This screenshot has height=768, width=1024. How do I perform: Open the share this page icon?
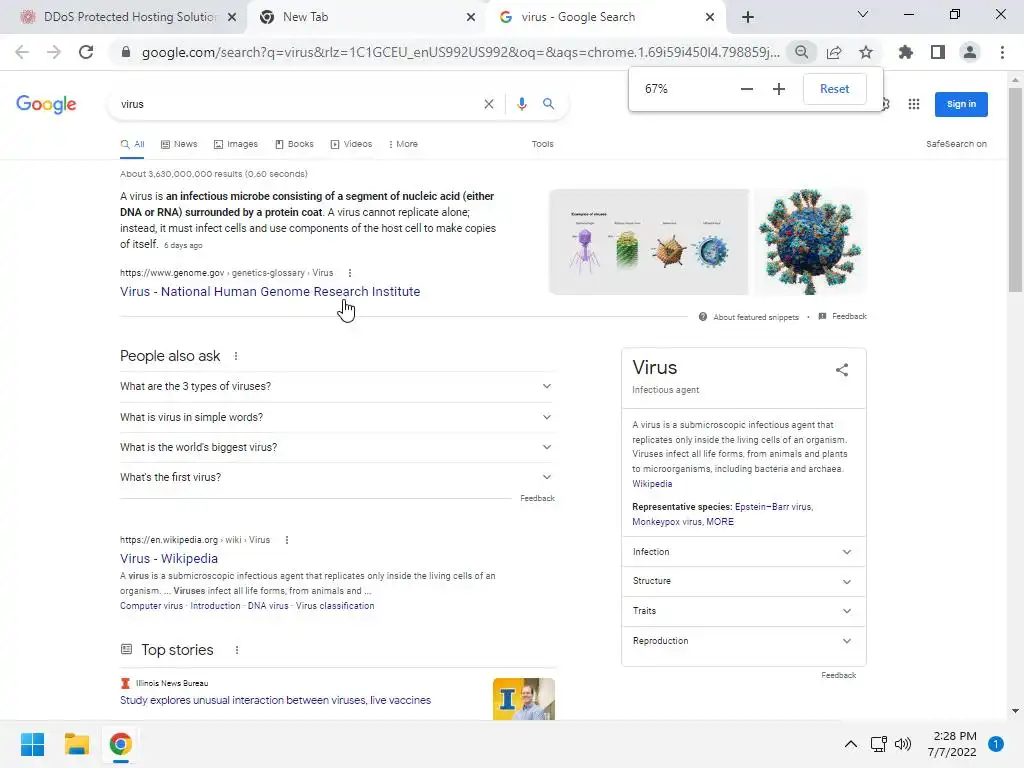834,52
